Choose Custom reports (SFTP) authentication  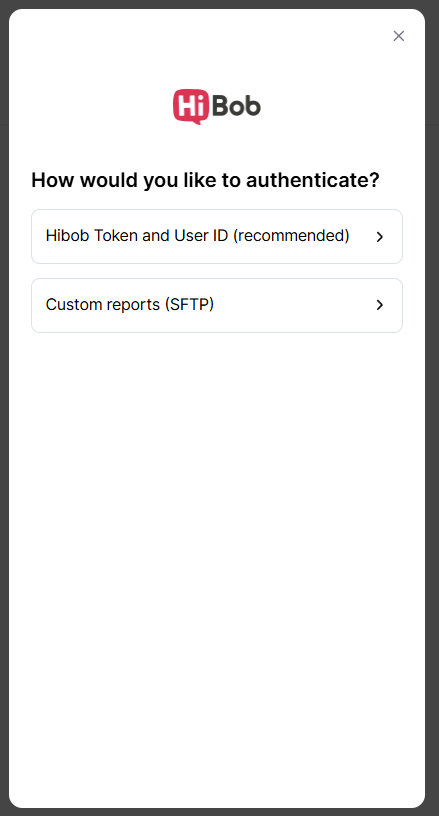click(x=217, y=305)
